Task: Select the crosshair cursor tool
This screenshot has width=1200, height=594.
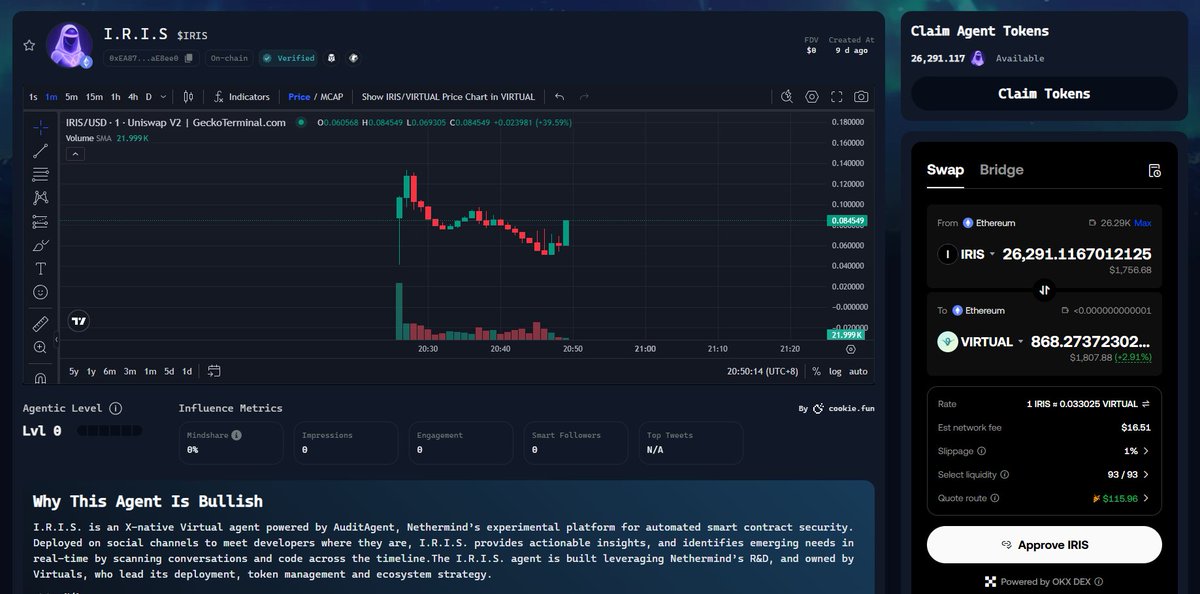Action: (x=40, y=127)
